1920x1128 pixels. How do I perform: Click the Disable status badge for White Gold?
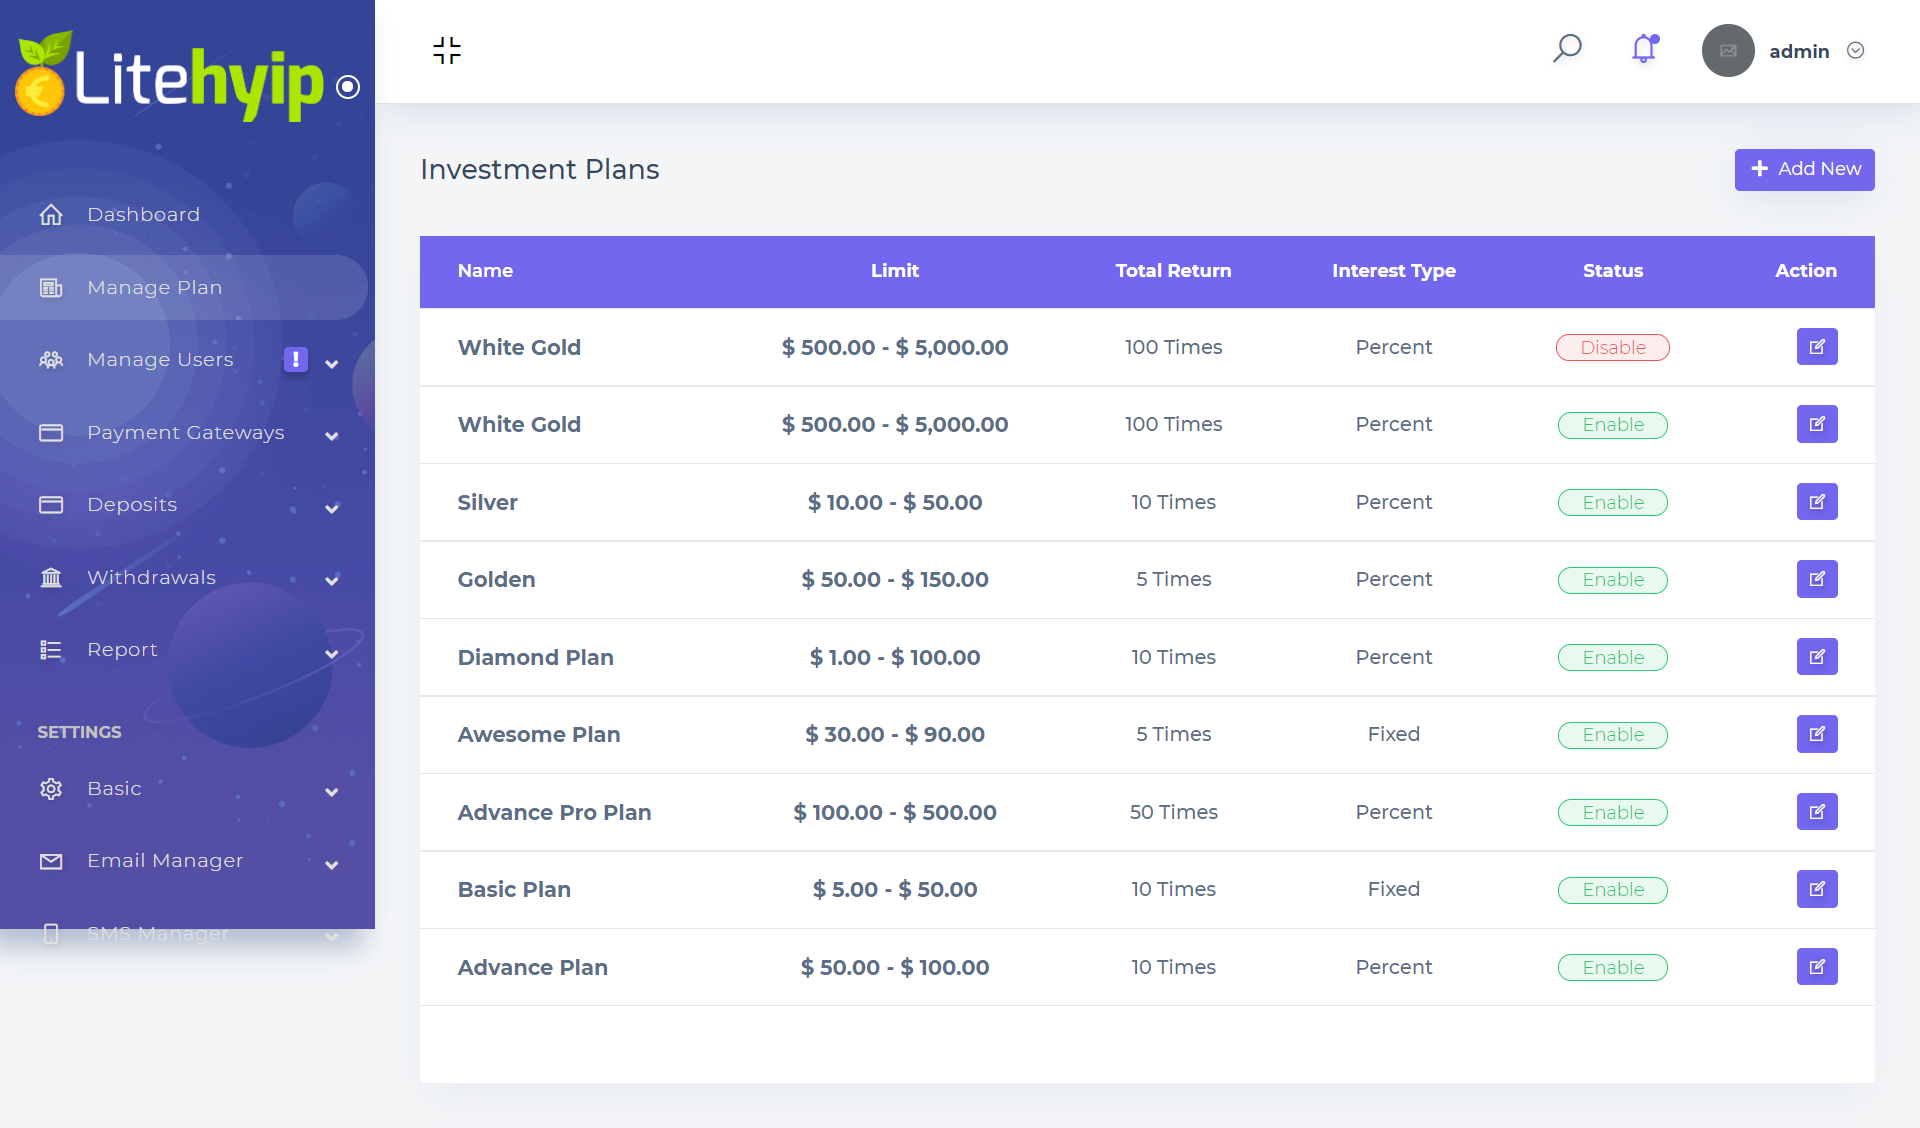pos(1612,347)
